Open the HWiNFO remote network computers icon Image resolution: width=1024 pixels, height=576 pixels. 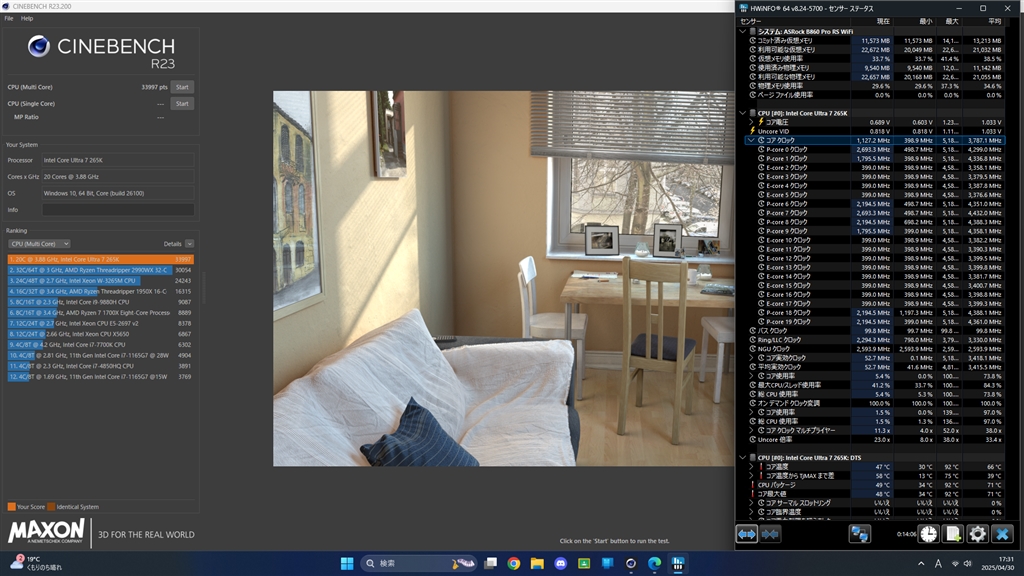[859, 534]
